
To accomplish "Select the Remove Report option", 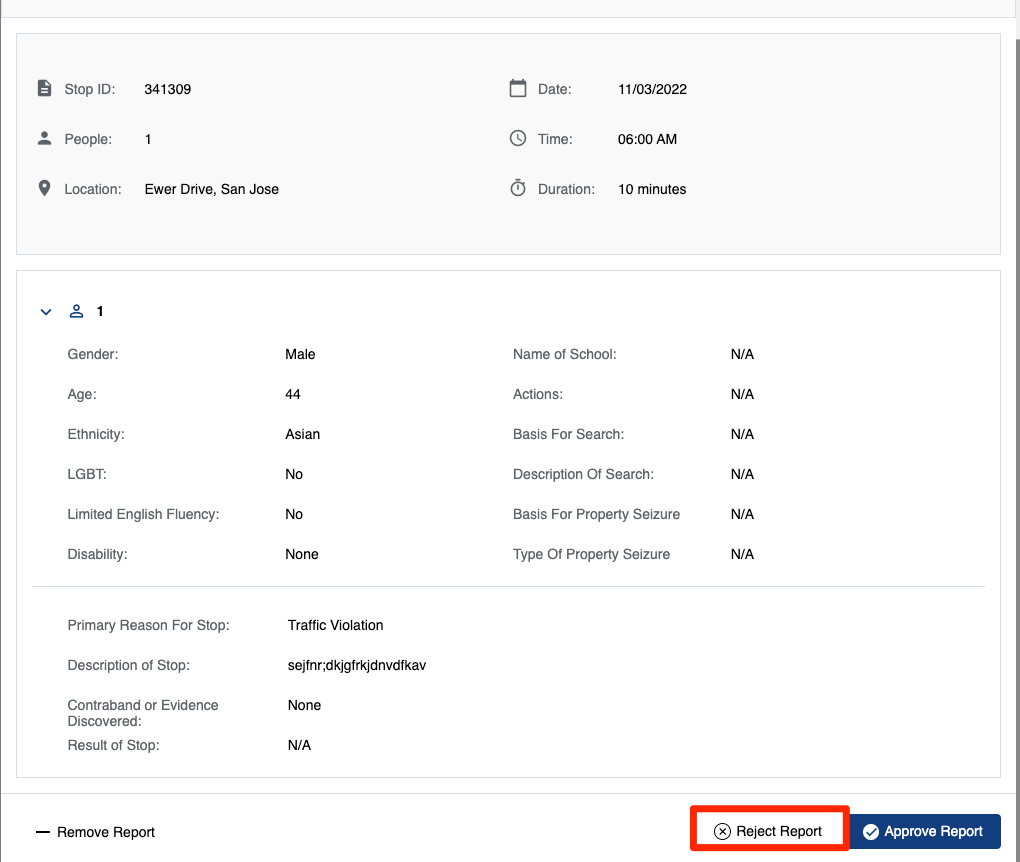I will point(95,831).
